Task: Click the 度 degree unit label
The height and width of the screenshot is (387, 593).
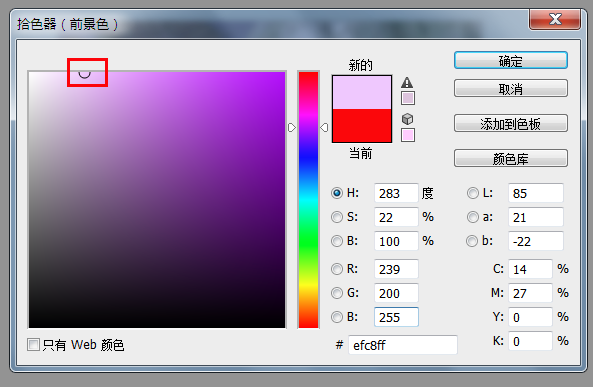Action: tap(427, 193)
